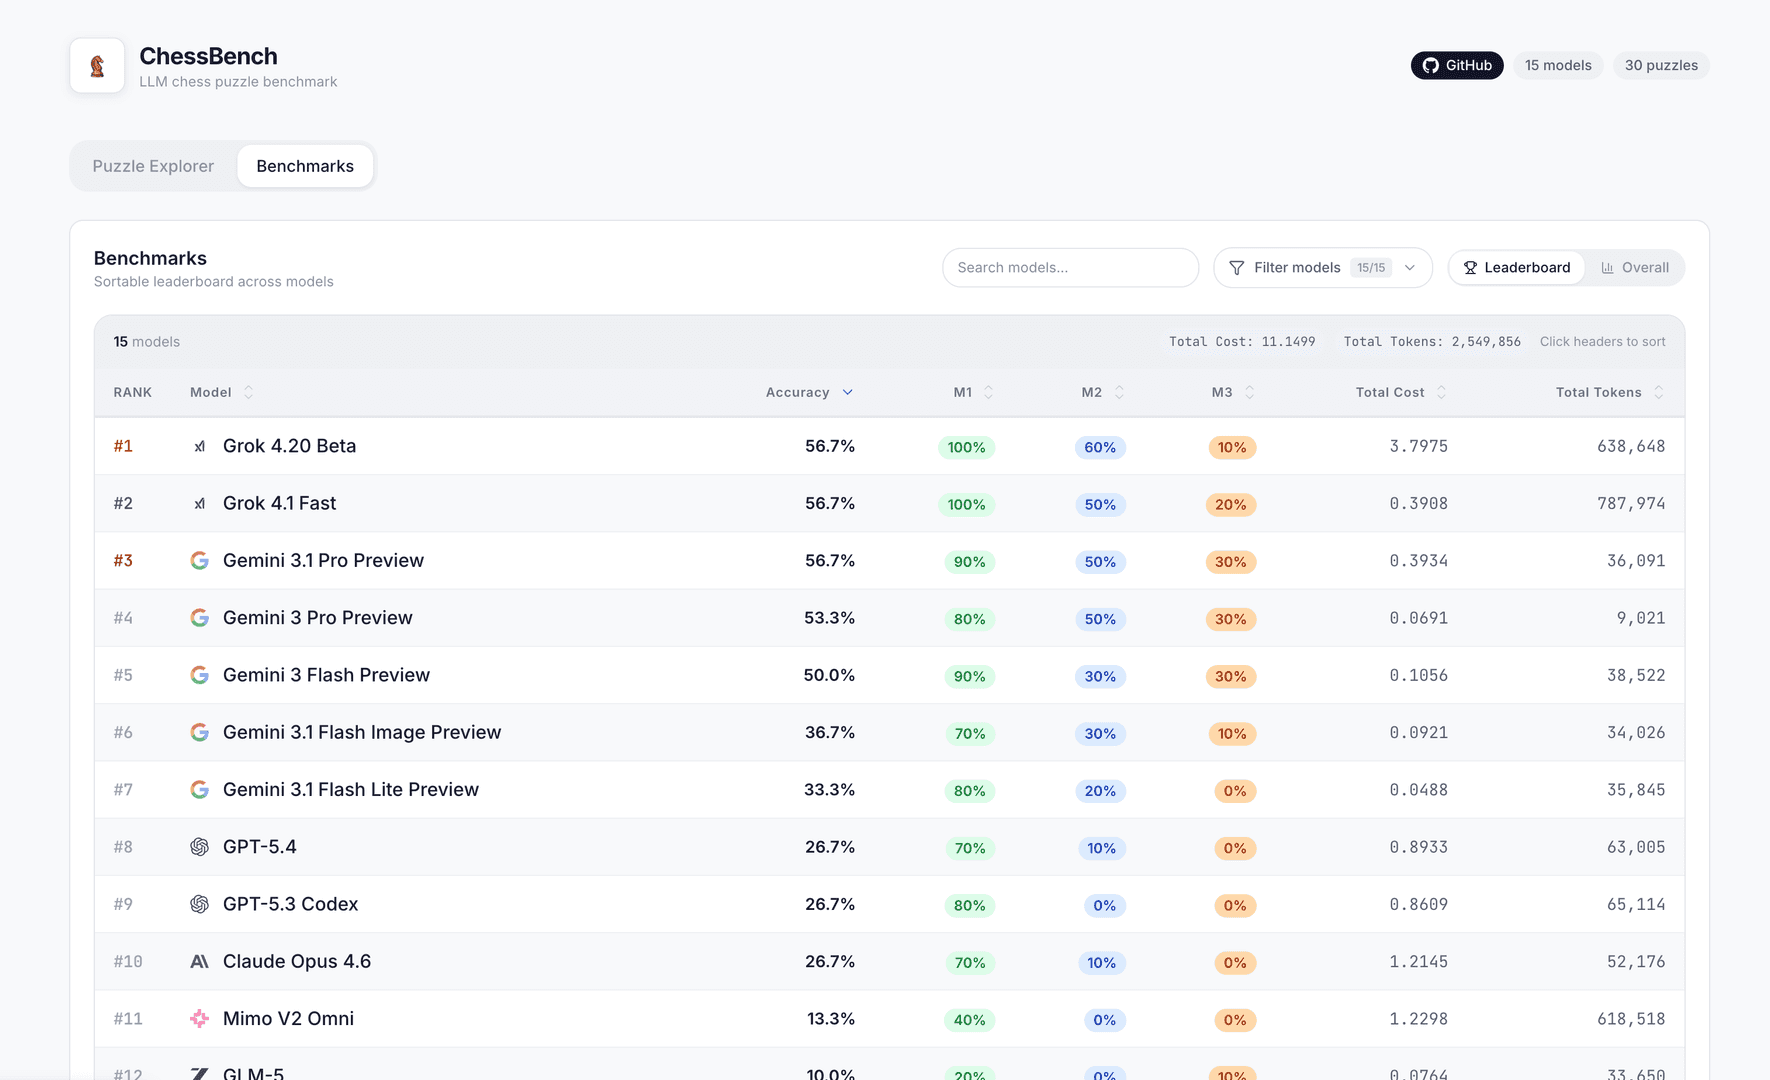Click the Anthropic icon beside Claude Opus 4.6

(x=199, y=962)
